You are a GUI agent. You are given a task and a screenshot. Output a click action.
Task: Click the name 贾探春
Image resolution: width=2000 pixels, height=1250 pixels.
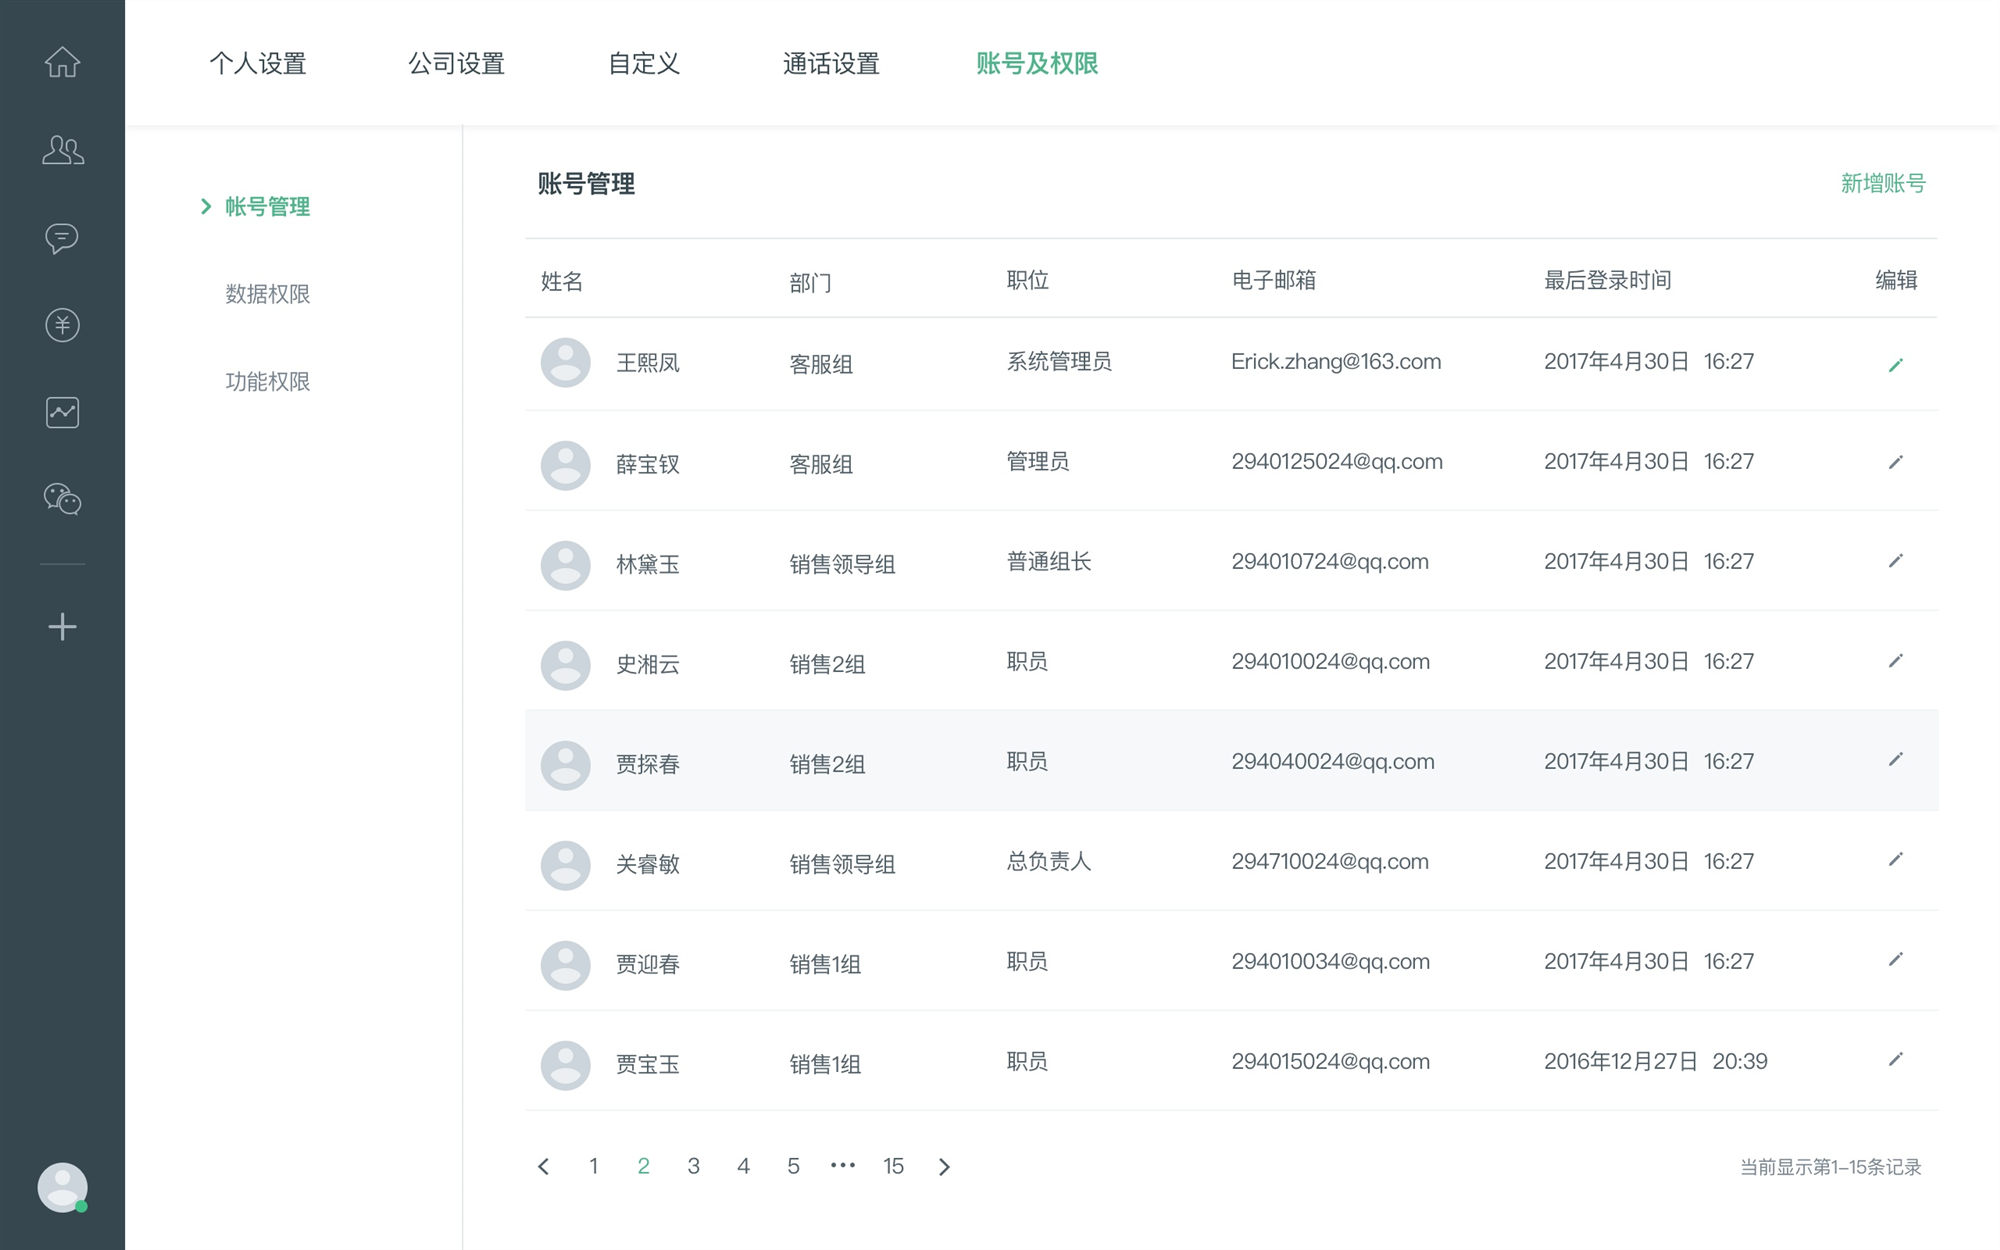647,764
